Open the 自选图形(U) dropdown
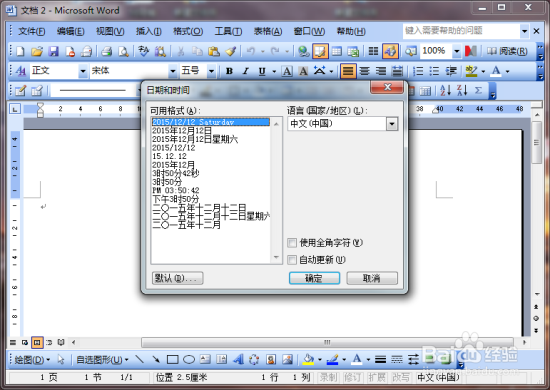The height and width of the screenshot is (390, 550). pyautogui.click(x=102, y=360)
